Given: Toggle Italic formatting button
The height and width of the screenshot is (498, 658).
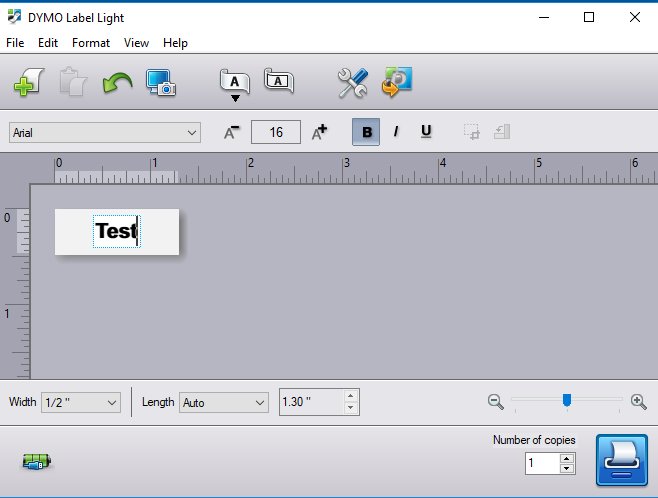Looking at the screenshot, I should (x=395, y=132).
